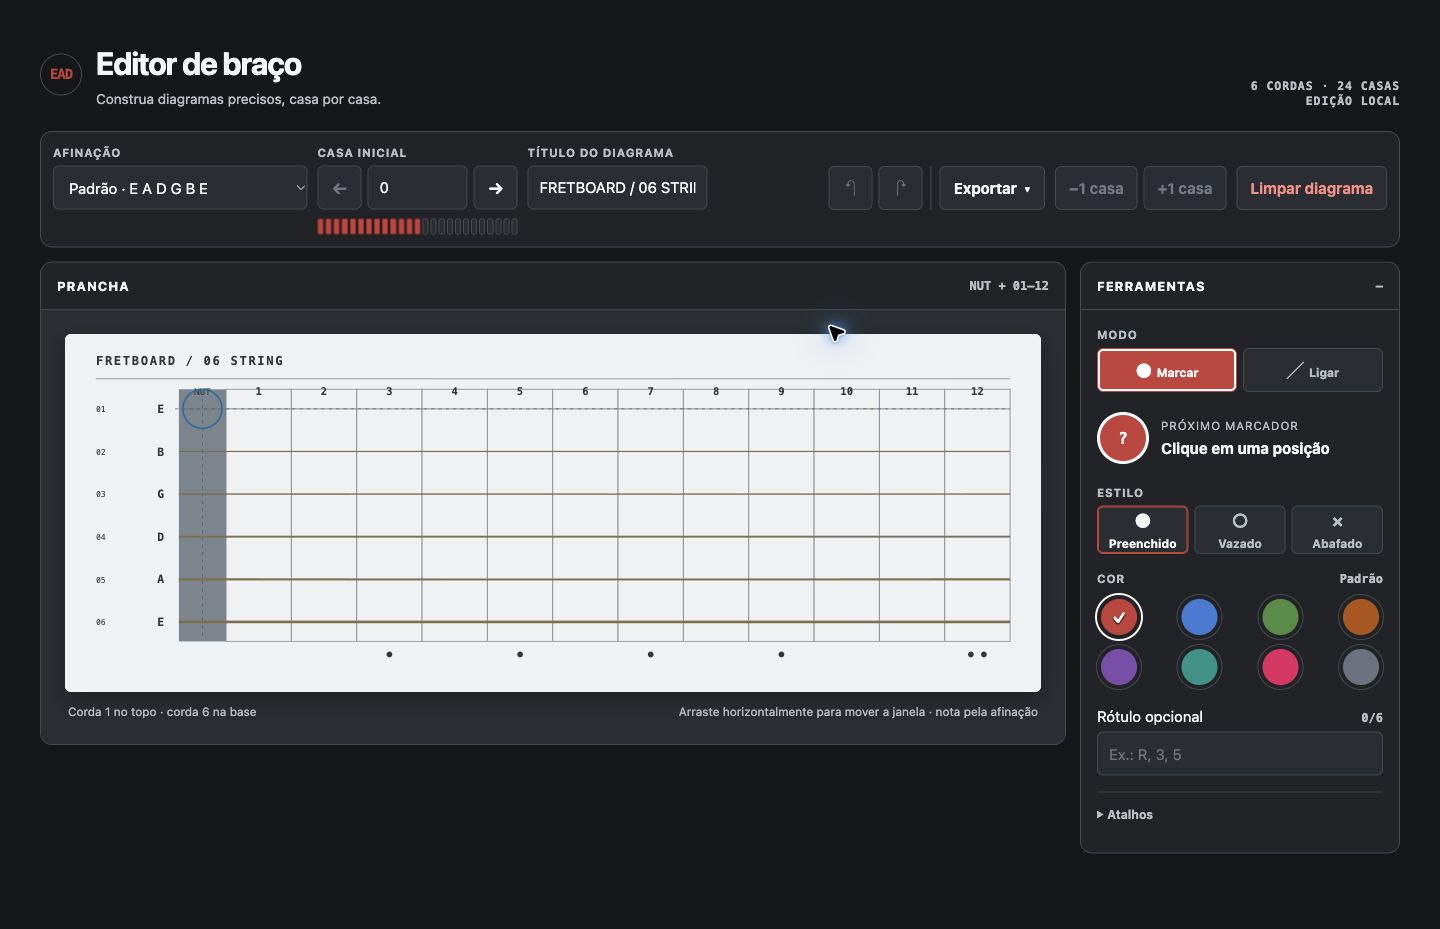The image size is (1440, 929).
Task: Click the string label "D" on row 04
Action: click(160, 537)
